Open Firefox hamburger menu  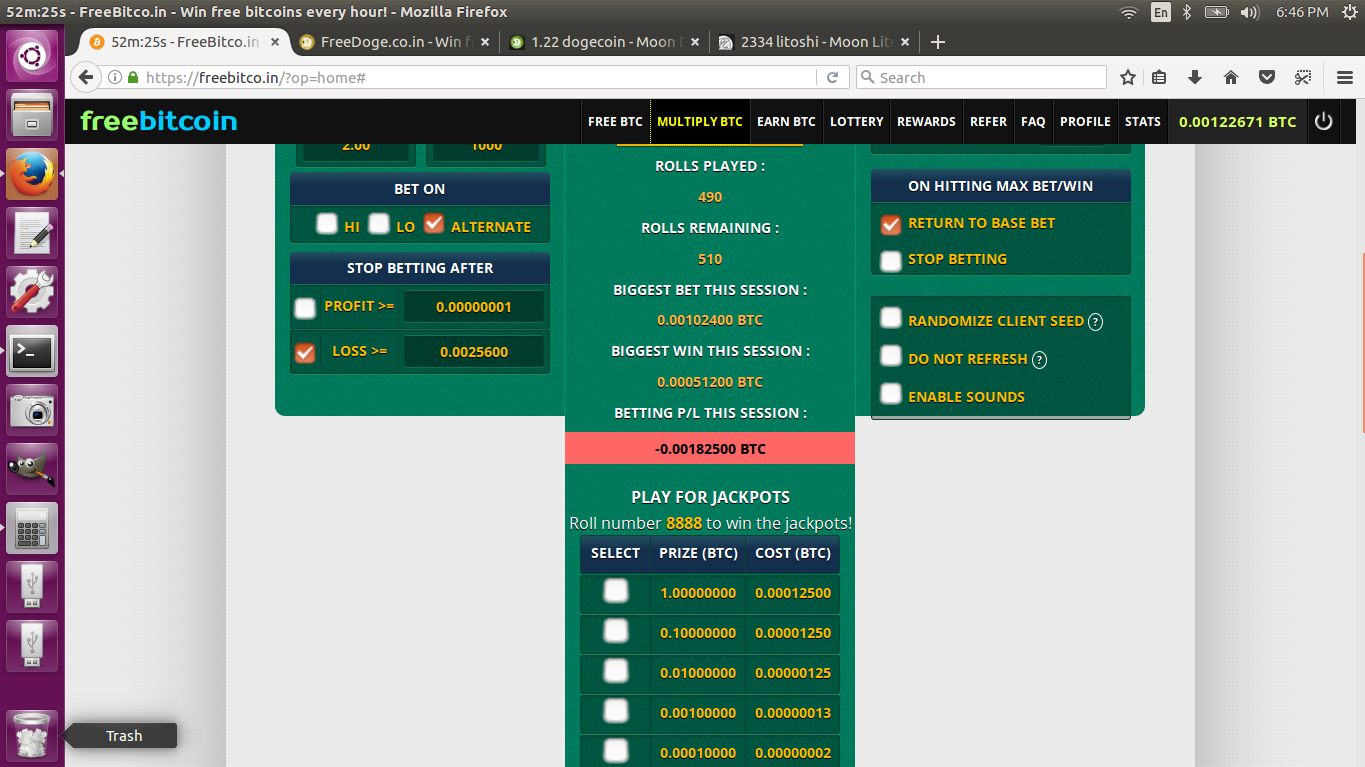pyautogui.click(x=1344, y=77)
